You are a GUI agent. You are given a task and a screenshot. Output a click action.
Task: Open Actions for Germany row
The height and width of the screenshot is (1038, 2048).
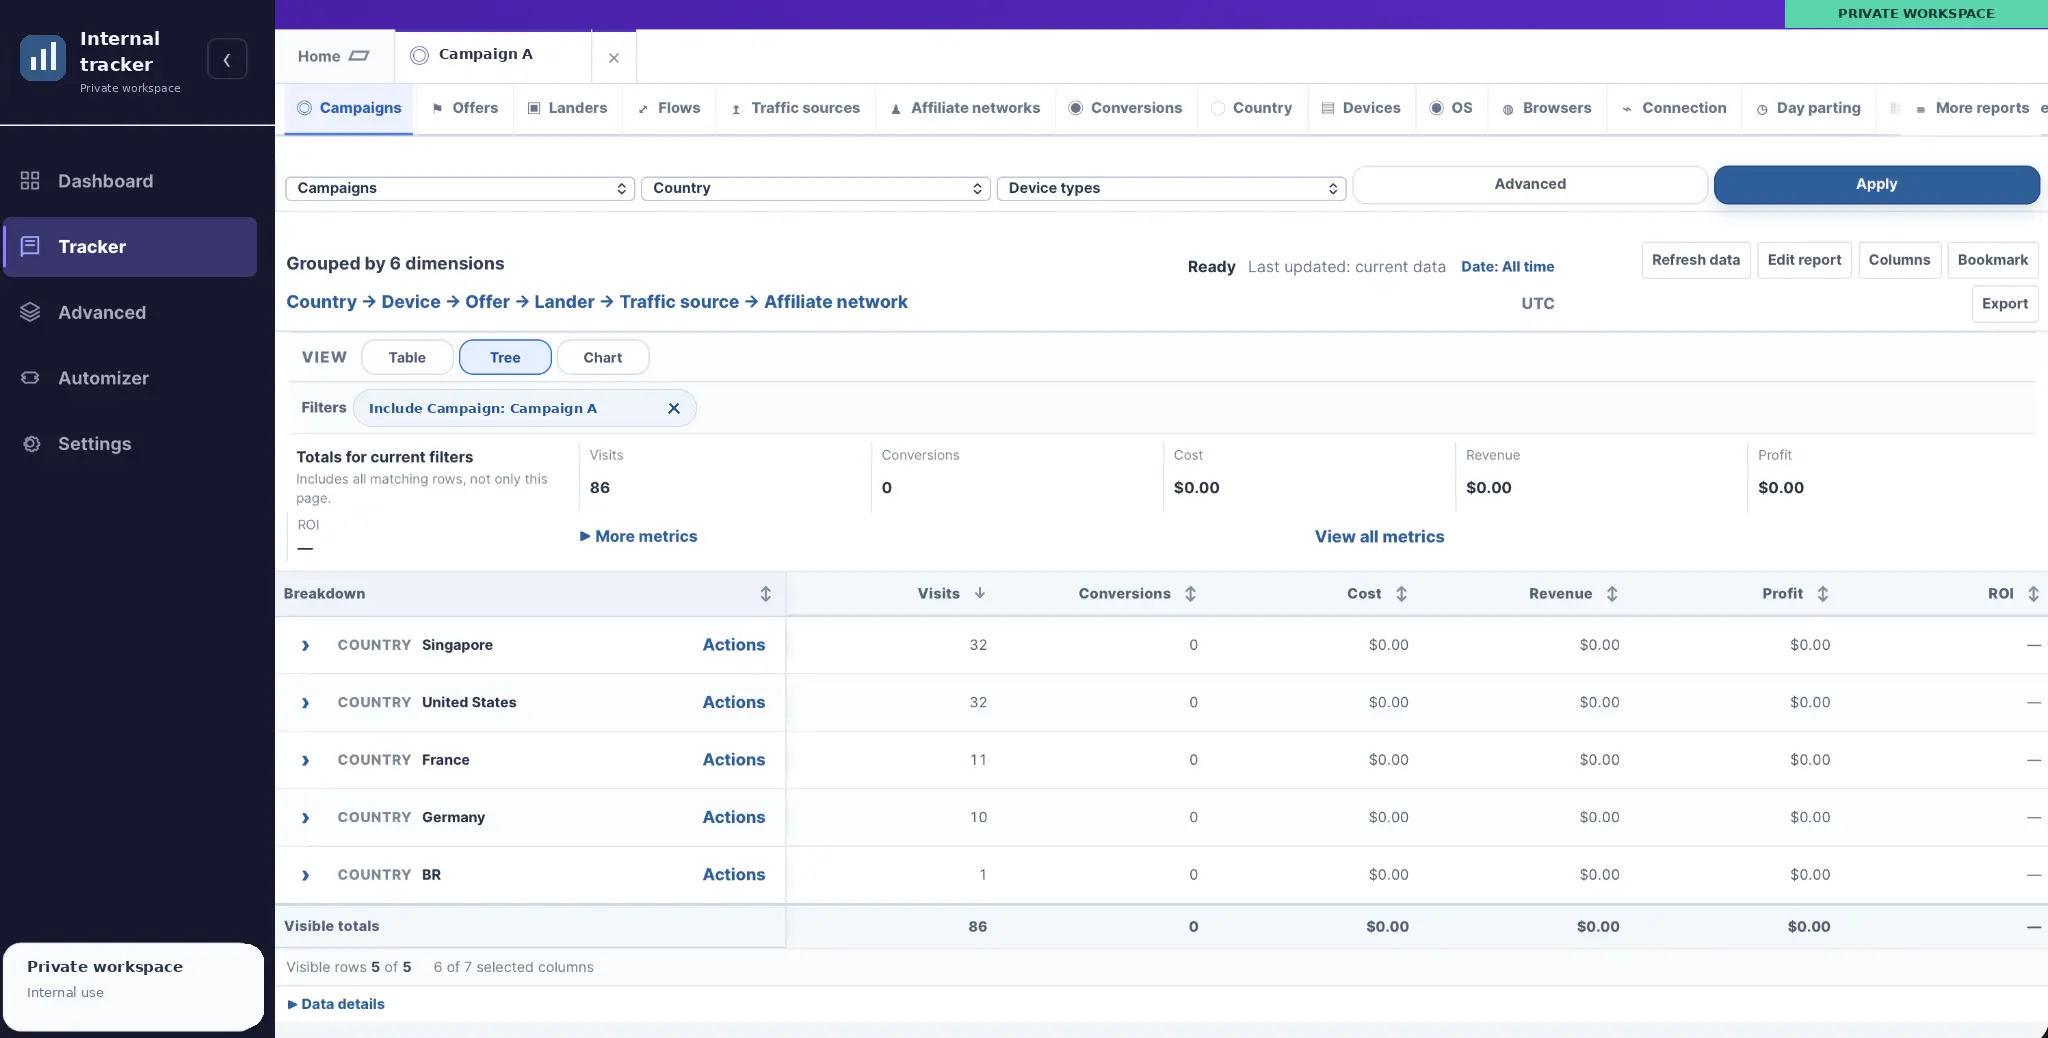(733, 817)
